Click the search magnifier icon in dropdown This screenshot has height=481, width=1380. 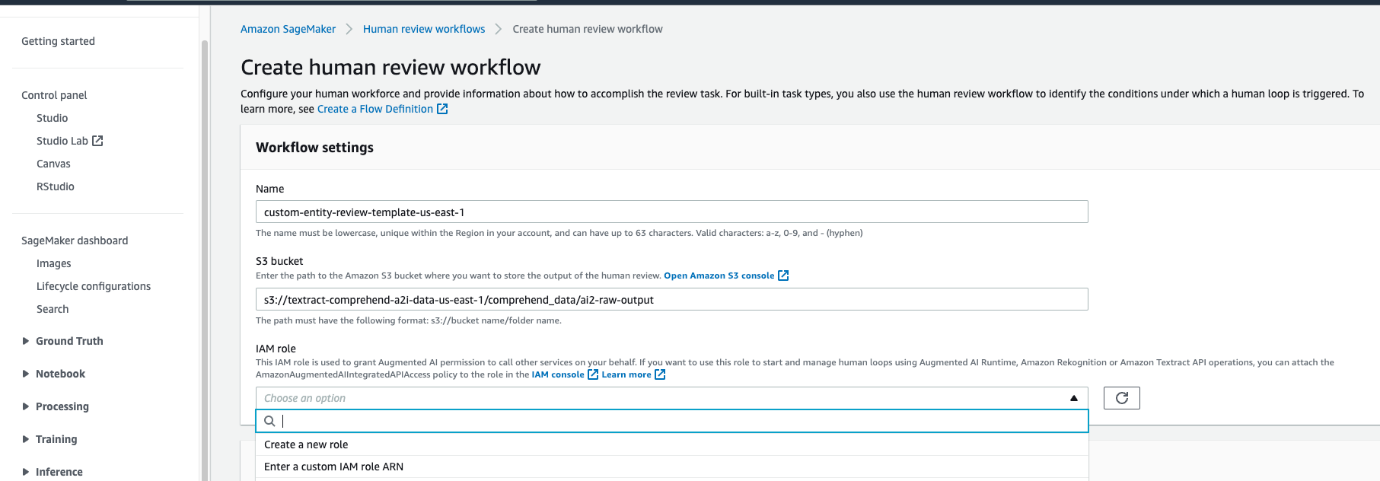click(270, 421)
